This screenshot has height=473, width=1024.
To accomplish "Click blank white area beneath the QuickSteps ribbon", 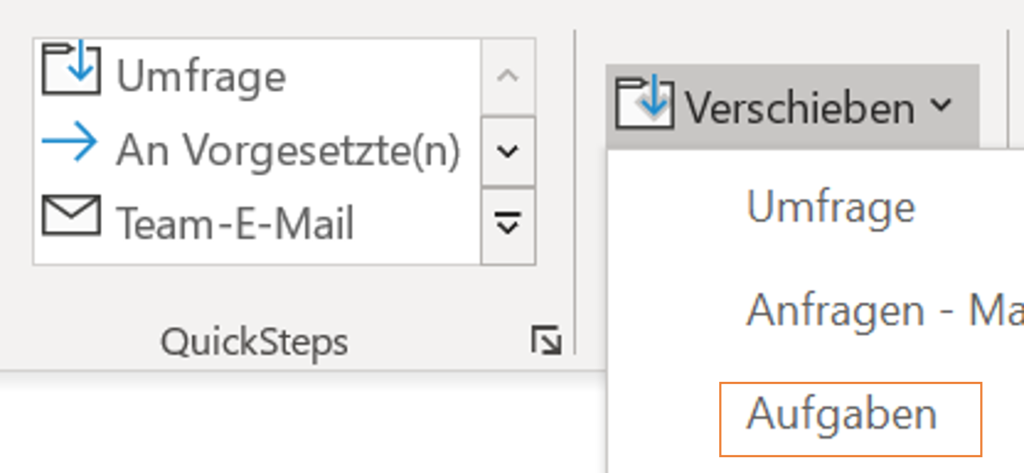I will click(x=300, y=425).
